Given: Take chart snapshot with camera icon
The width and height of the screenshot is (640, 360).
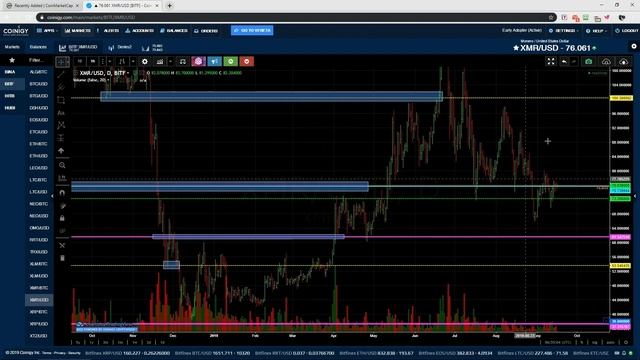Looking at the screenshot, I should [x=589, y=62].
